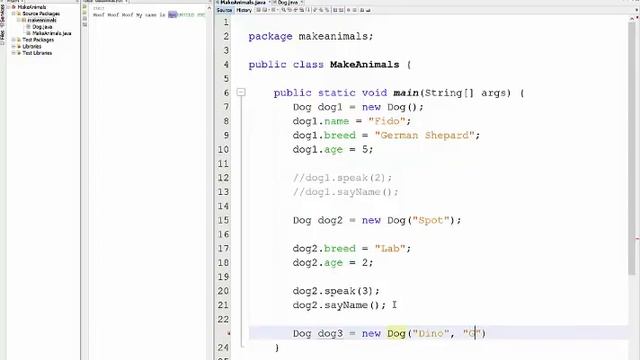This screenshot has width=640, height=360.
Task: Collapse the Source Packages node
Action: pyautogui.click(x=13, y=13)
